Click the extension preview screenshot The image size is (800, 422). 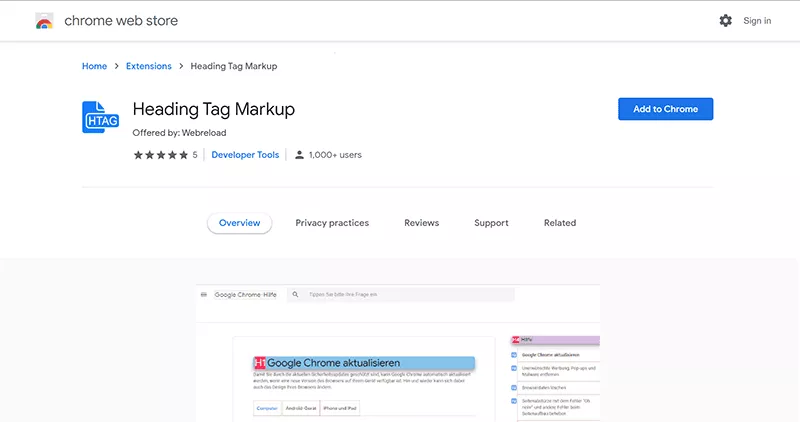398,353
